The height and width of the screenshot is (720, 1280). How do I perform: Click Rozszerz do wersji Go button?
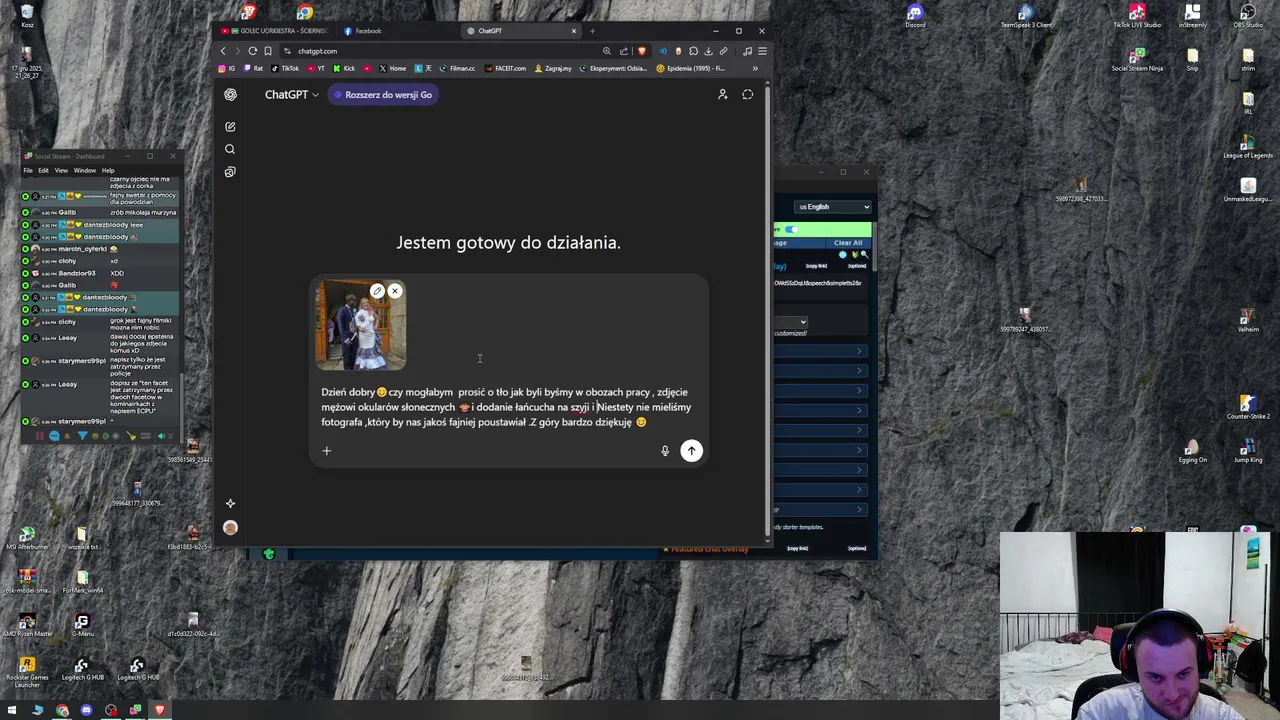(383, 94)
